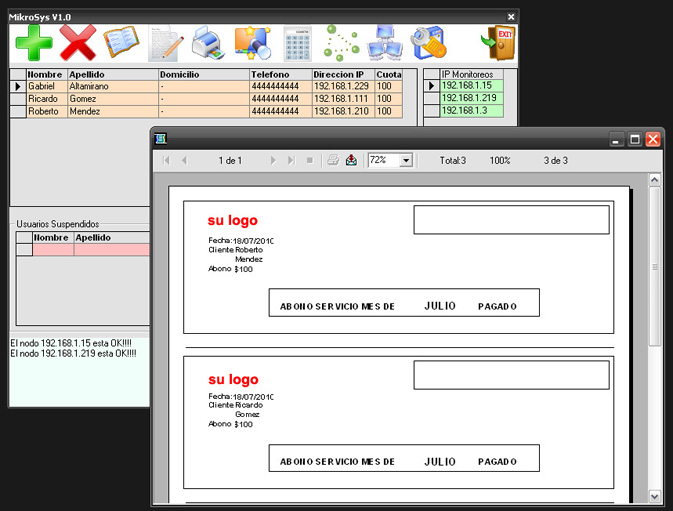Click the red X delete-user icon
Image resolution: width=673 pixels, height=511 pixels.
(x=78, y=42)
